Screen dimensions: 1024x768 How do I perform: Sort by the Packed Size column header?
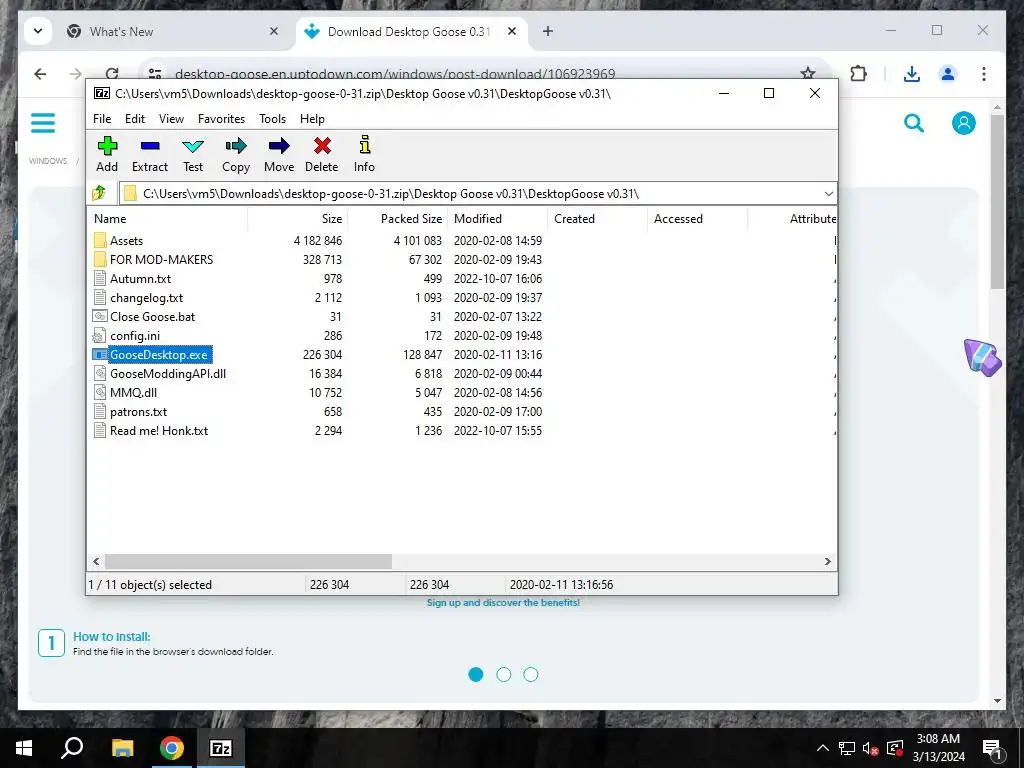(x=398, y=219)
